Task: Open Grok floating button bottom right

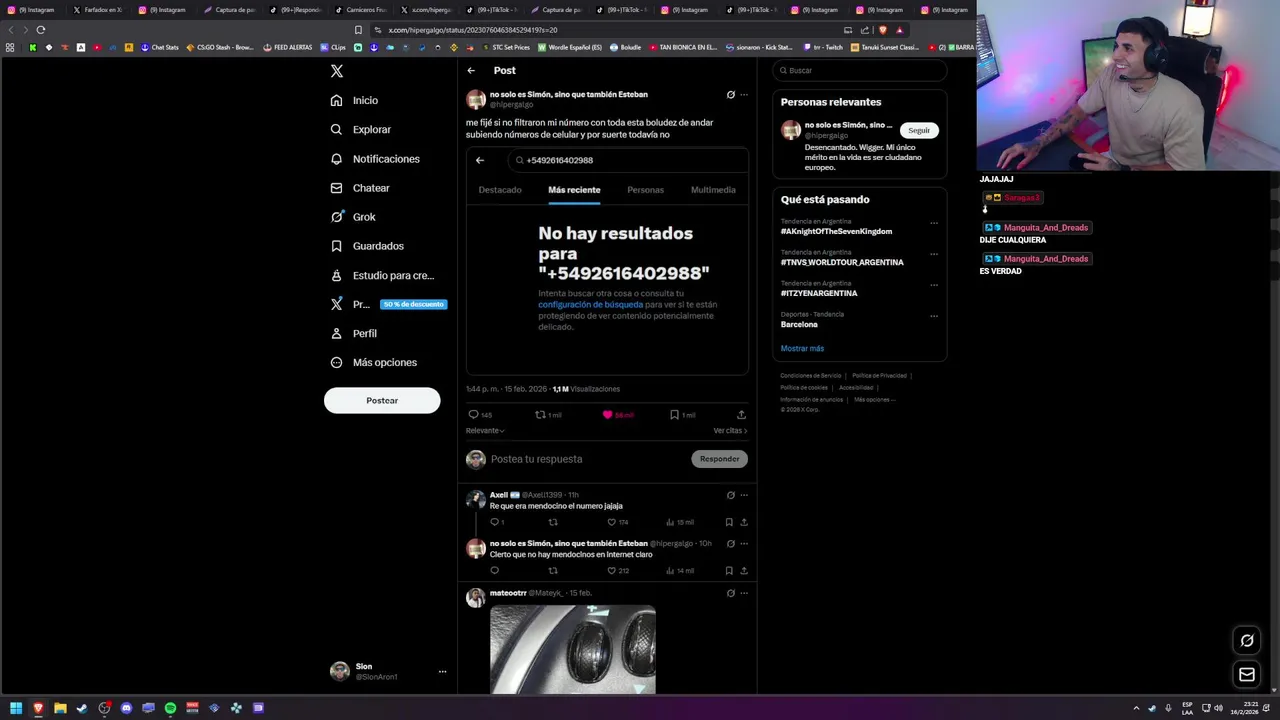Action: 1247,641
